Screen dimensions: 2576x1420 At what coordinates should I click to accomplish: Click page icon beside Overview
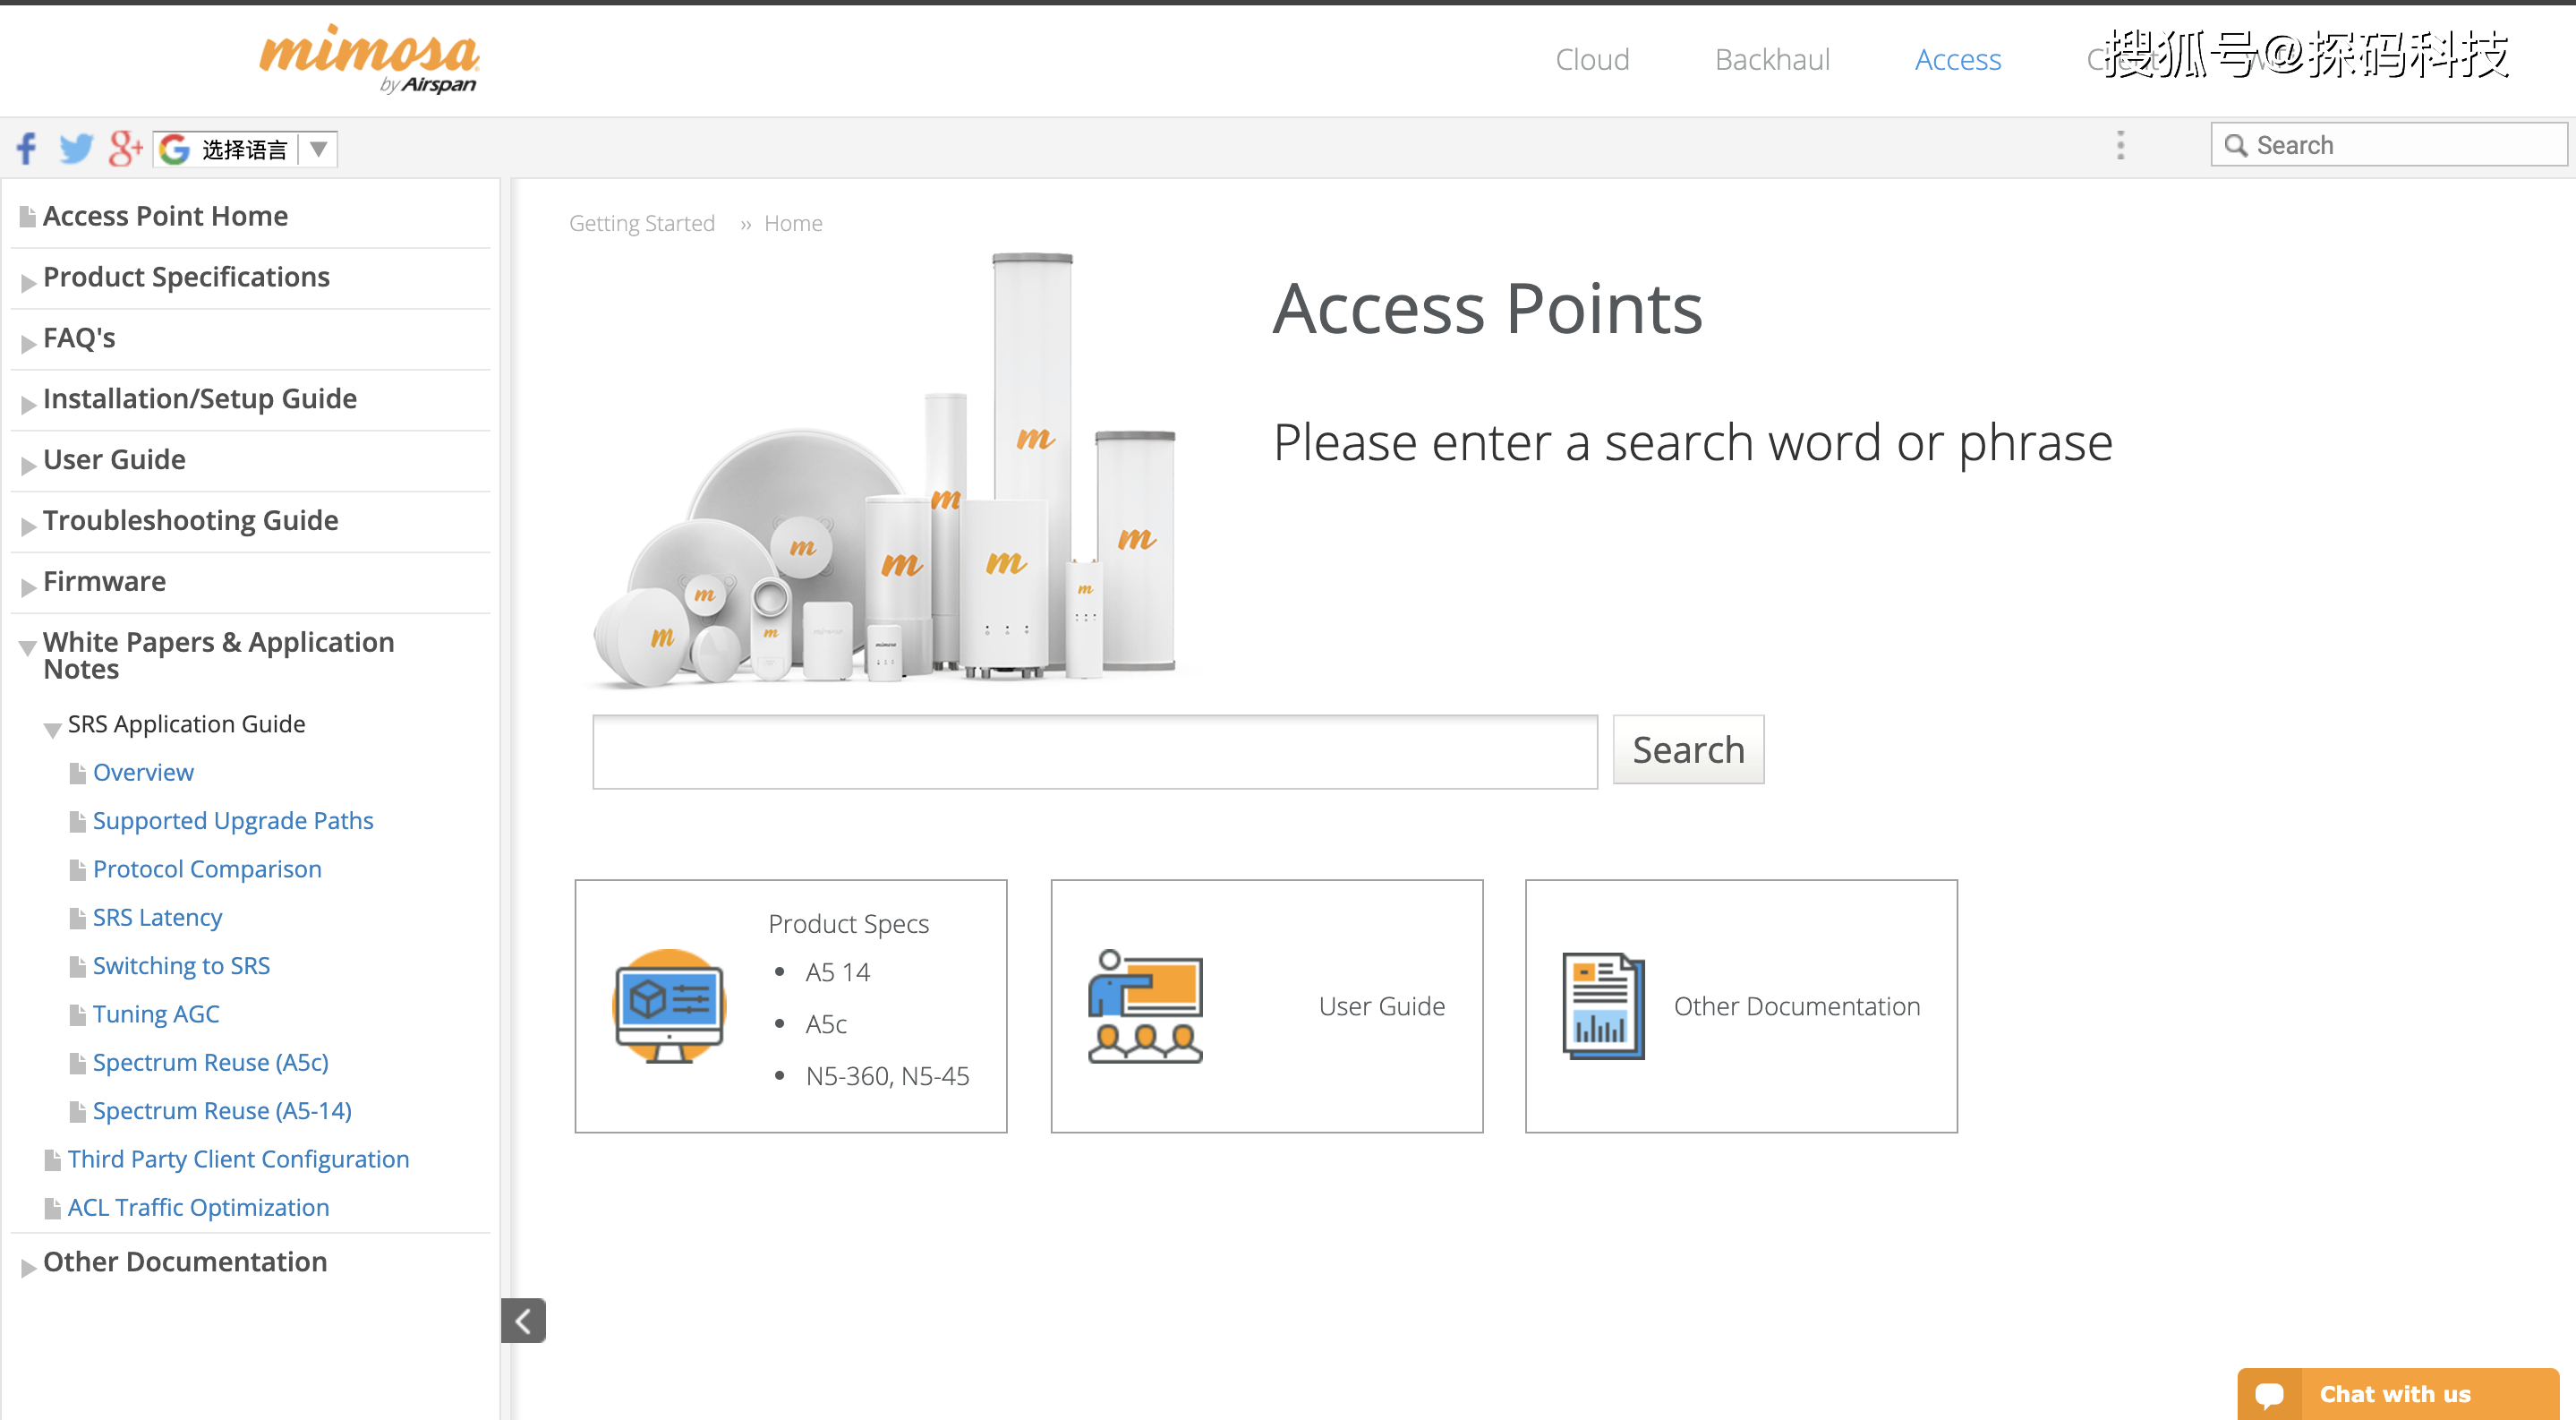77,773
